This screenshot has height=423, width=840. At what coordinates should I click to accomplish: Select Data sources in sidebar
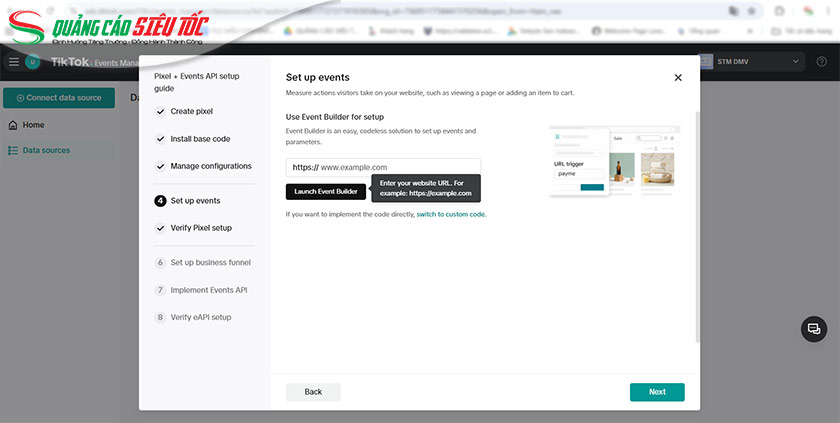click(x=58, y=150)
